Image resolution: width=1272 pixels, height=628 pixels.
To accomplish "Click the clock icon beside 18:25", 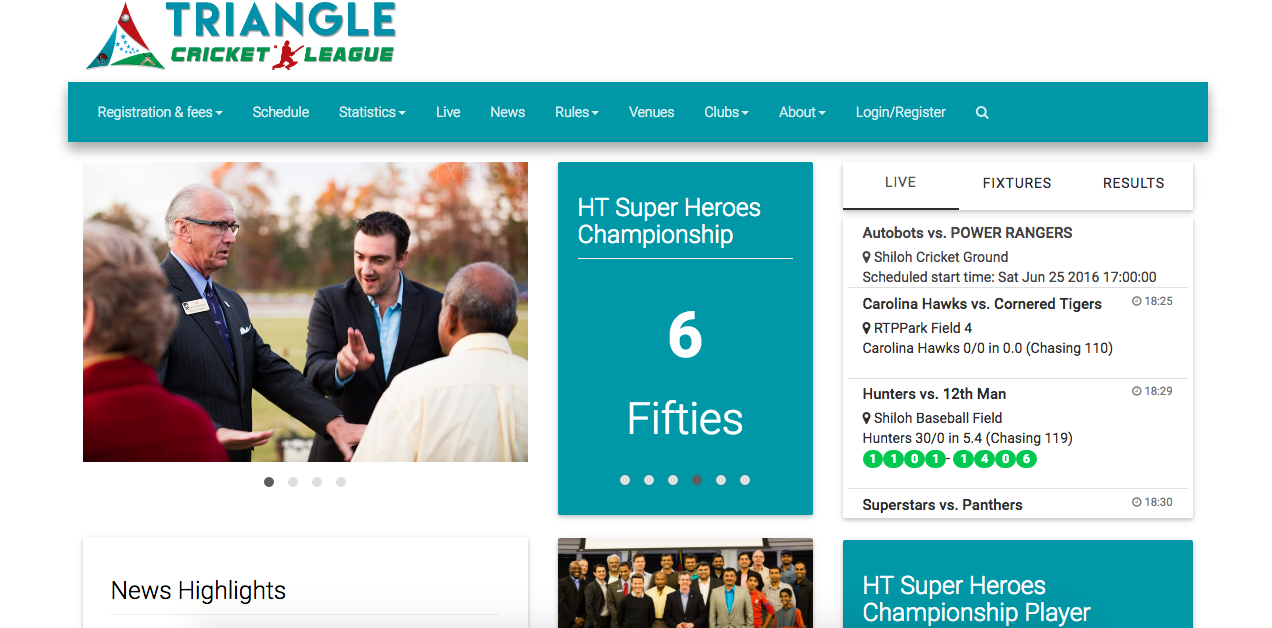I will click(1136, 301).
